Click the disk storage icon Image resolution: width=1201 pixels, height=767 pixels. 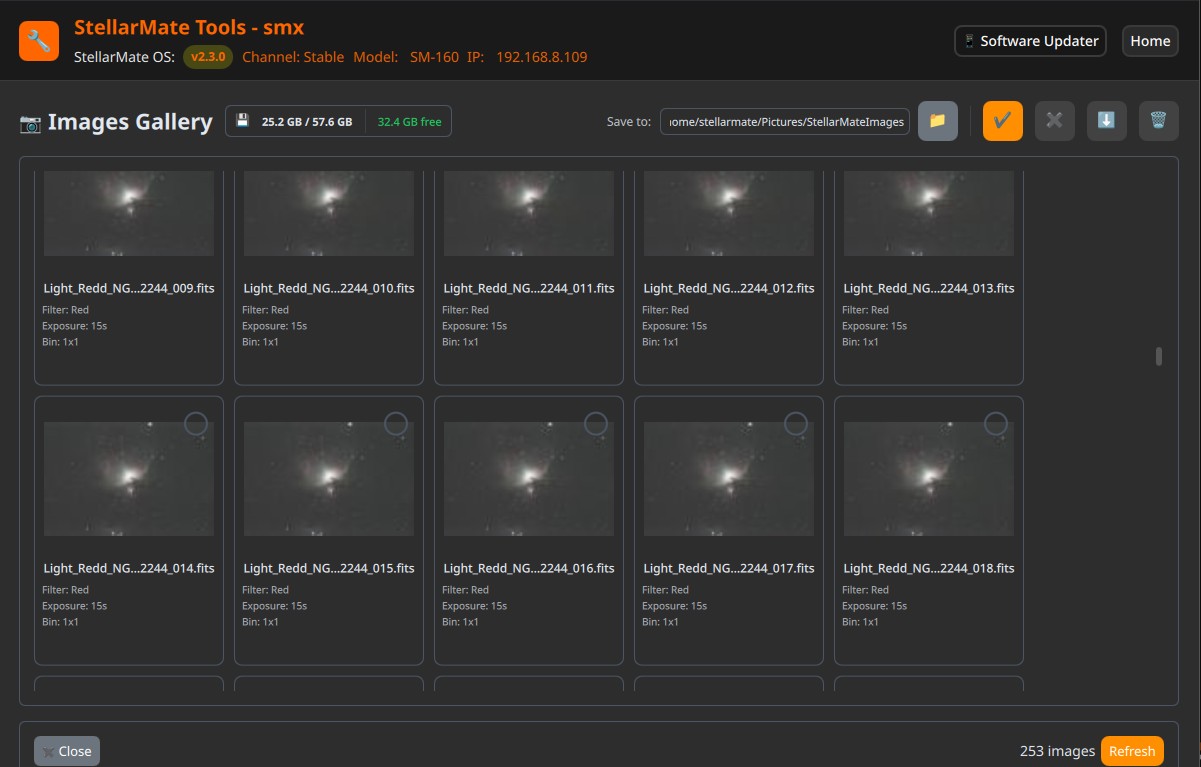[242, 121]
